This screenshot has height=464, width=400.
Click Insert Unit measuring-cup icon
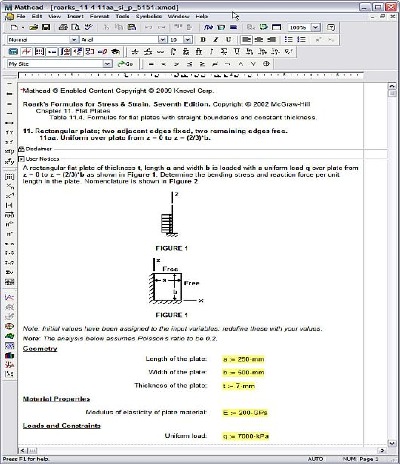click(x=221, y=27)
